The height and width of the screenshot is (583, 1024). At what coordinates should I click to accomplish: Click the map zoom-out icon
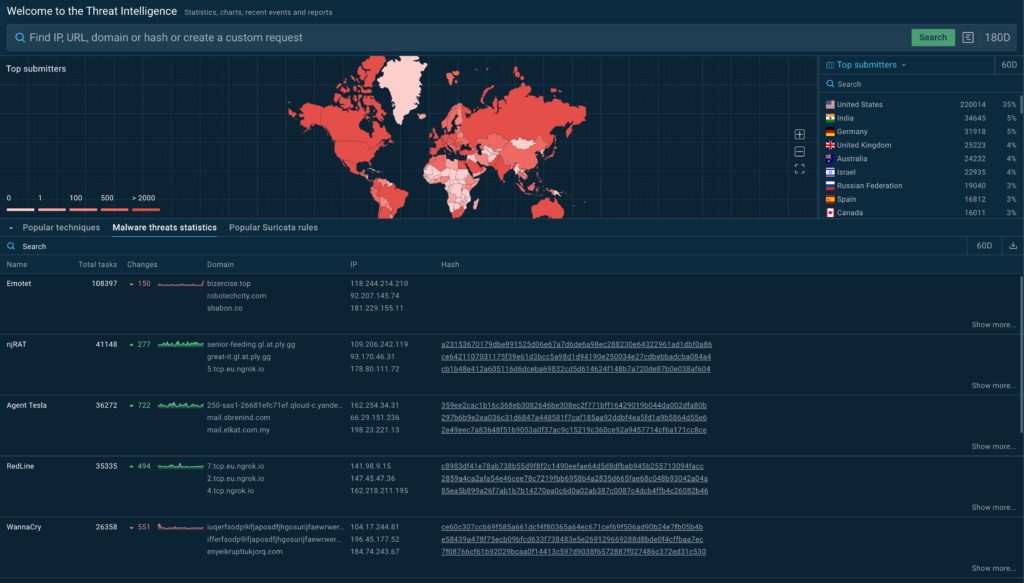[x=799, y=152]
